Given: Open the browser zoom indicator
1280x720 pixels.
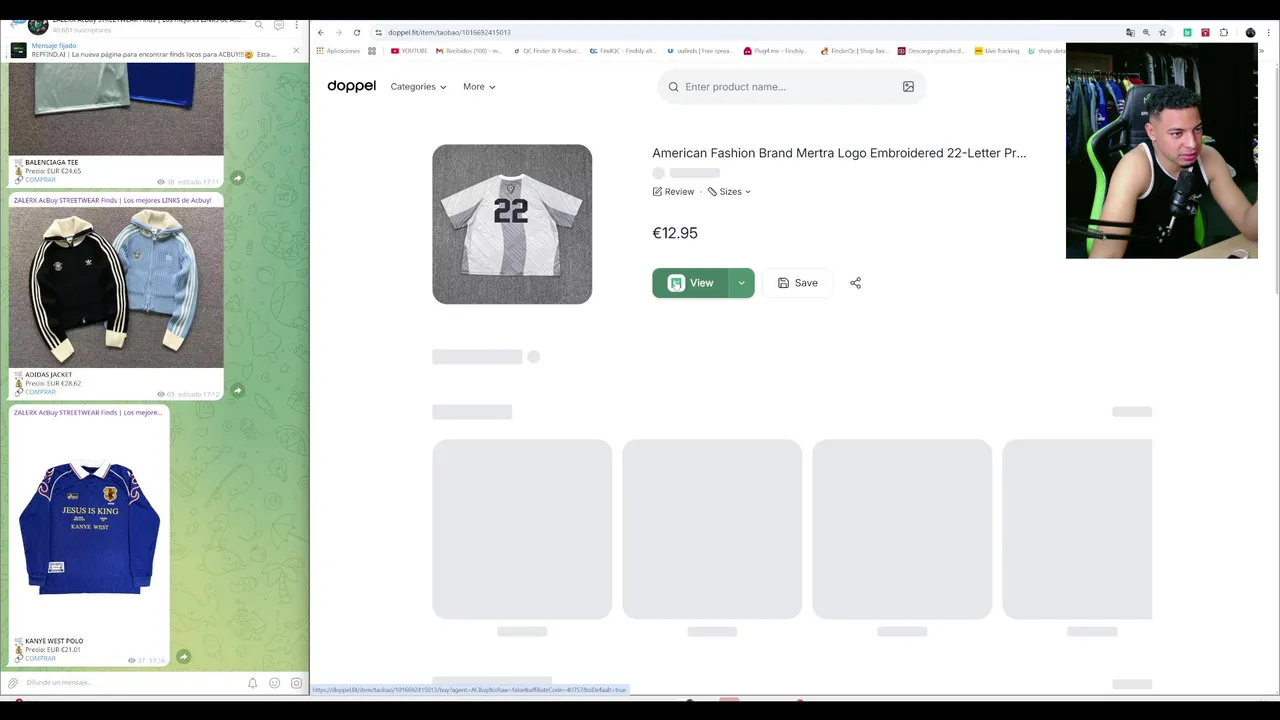Looking at the screenshot, I should pyautogui.click(x=1146, y=32).
